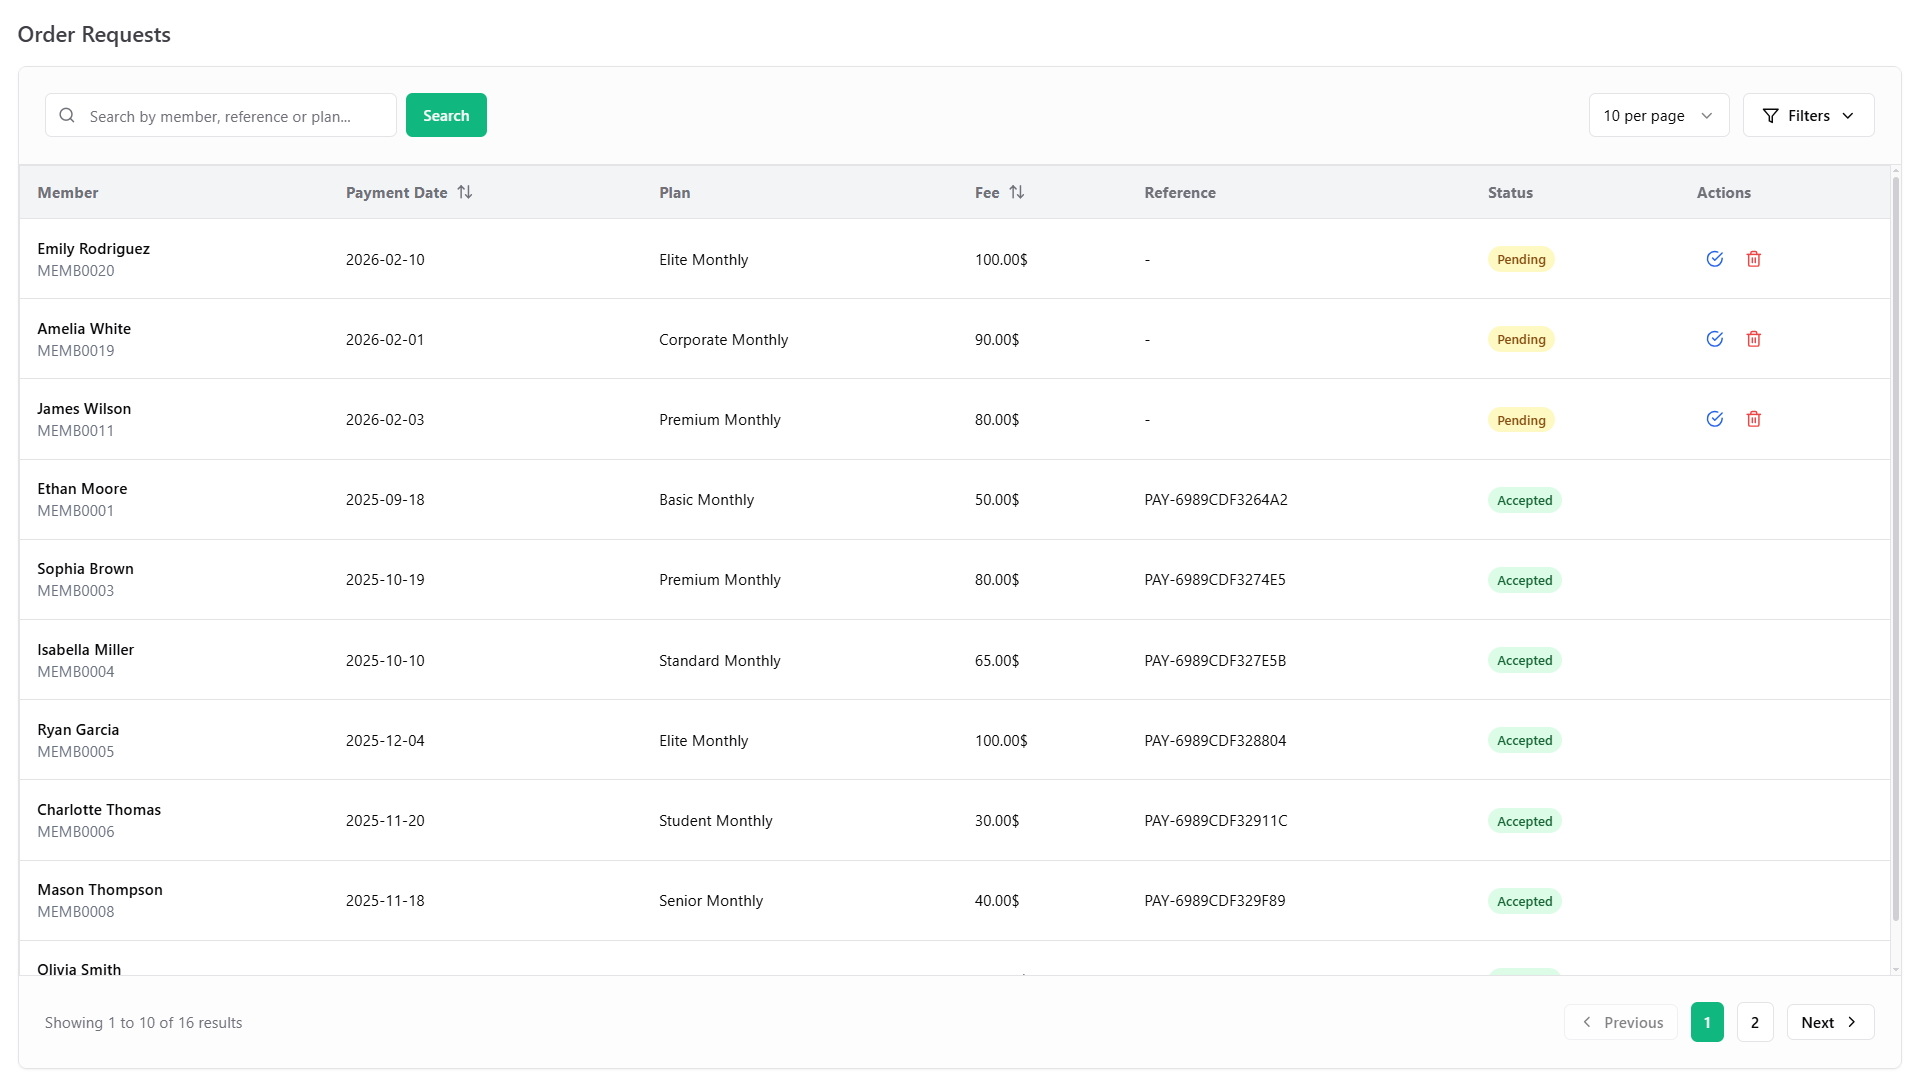
Task: Go to the Next page
Action: point(1830,1022)
